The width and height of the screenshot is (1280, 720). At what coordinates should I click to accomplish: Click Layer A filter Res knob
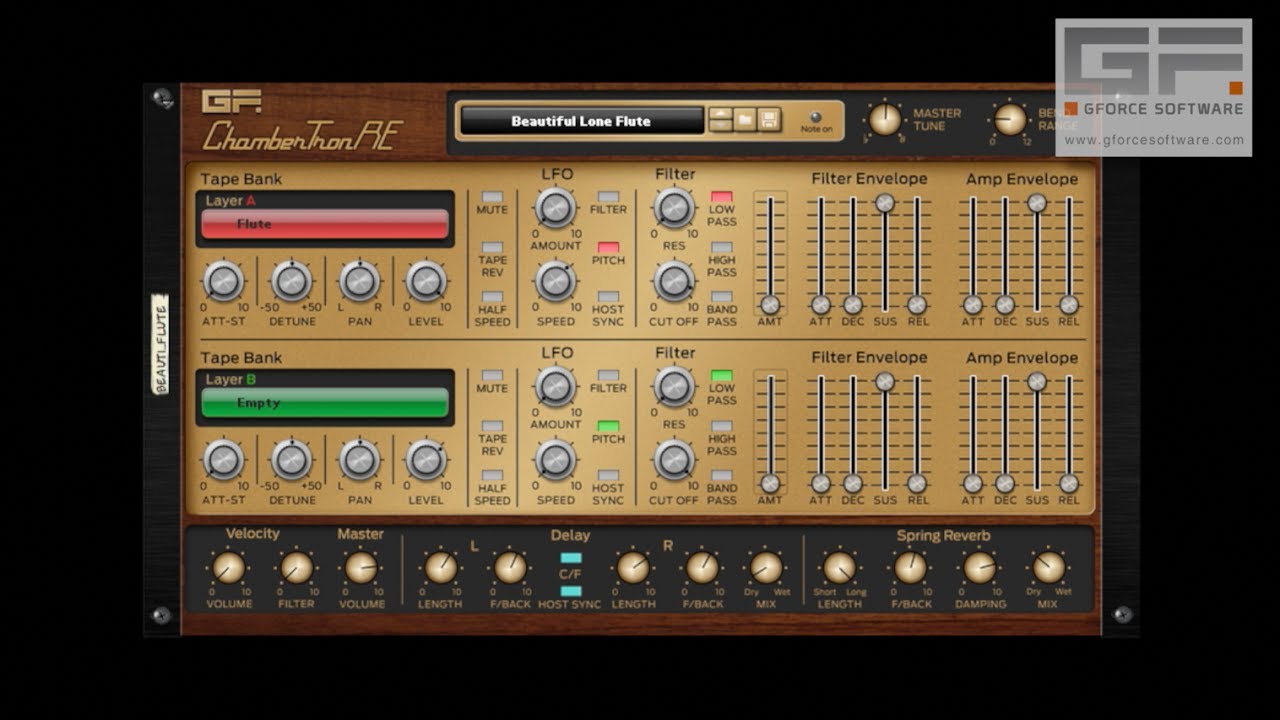[x=674, y=207]
